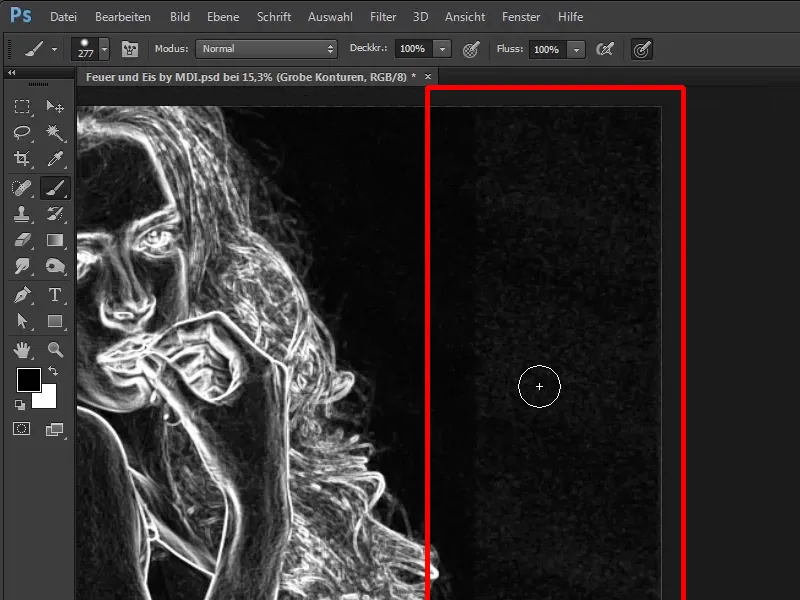Select the Eyedropper tool
The image size is (800, 600).
pos(55,159)
